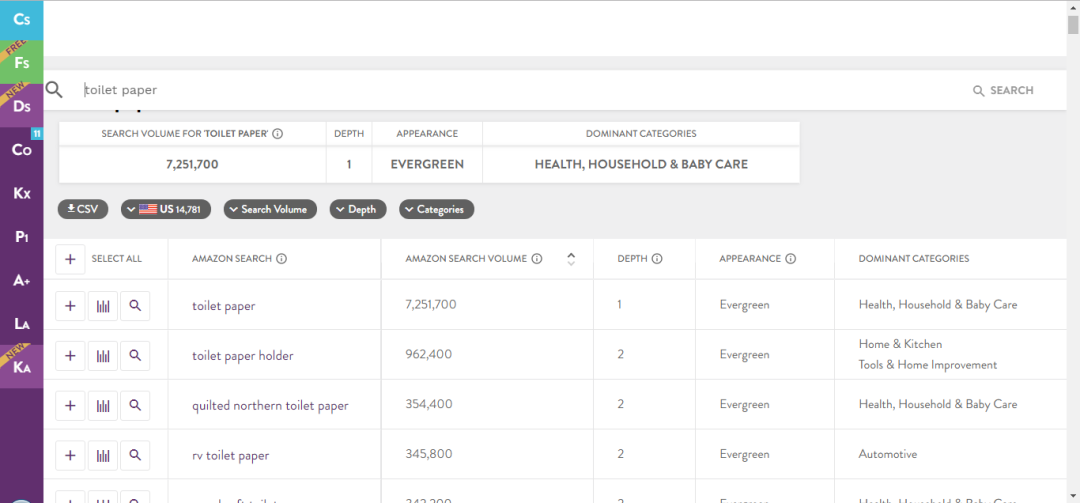The image size is (1080, 503).
Task: Show chart for rv toilet paper row
Action: 103,455
